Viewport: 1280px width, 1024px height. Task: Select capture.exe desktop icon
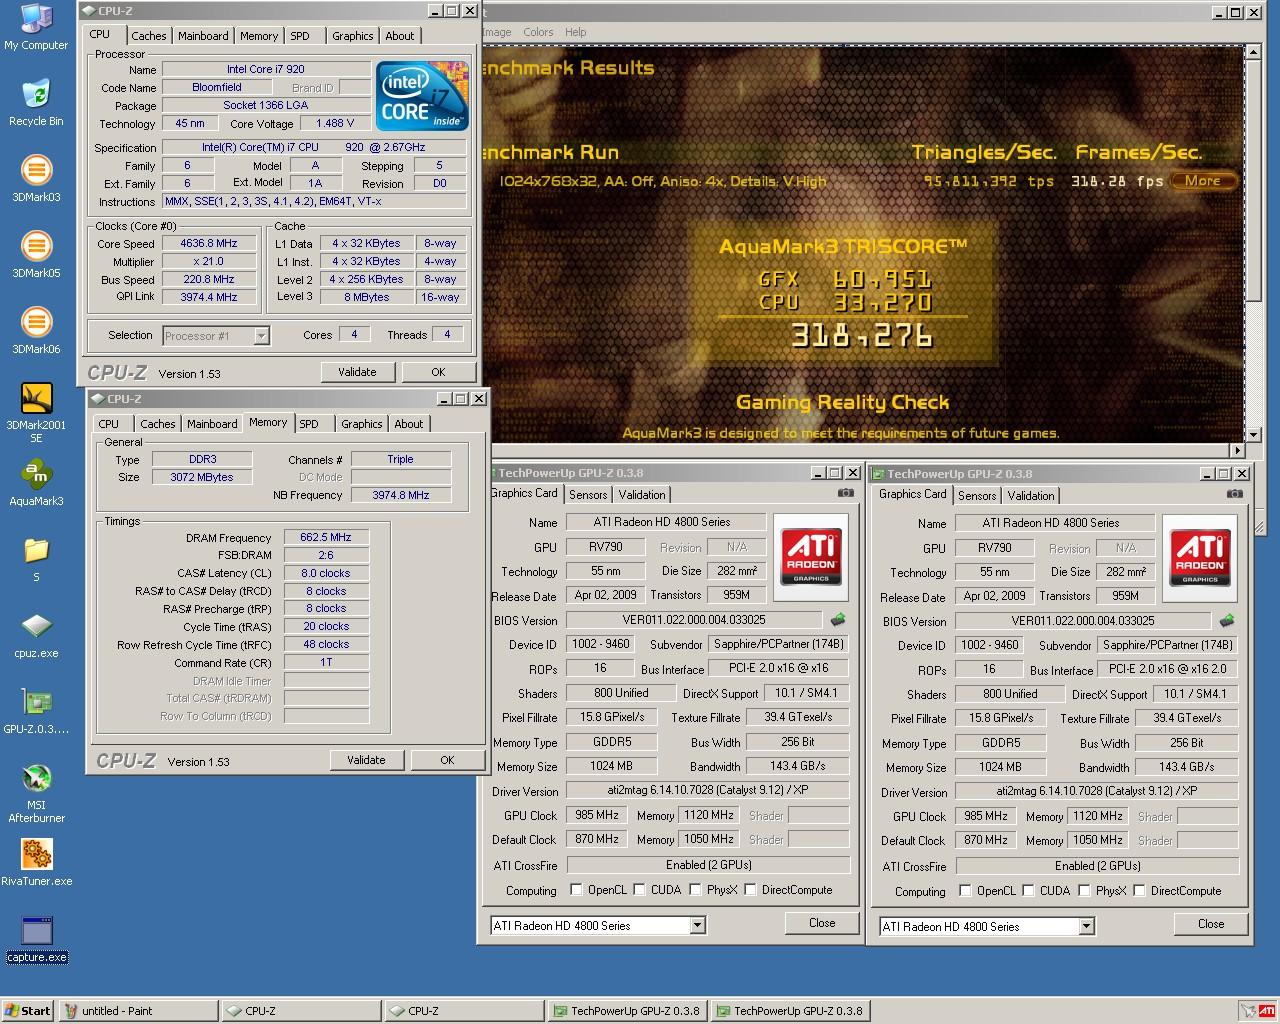(36, 939)
